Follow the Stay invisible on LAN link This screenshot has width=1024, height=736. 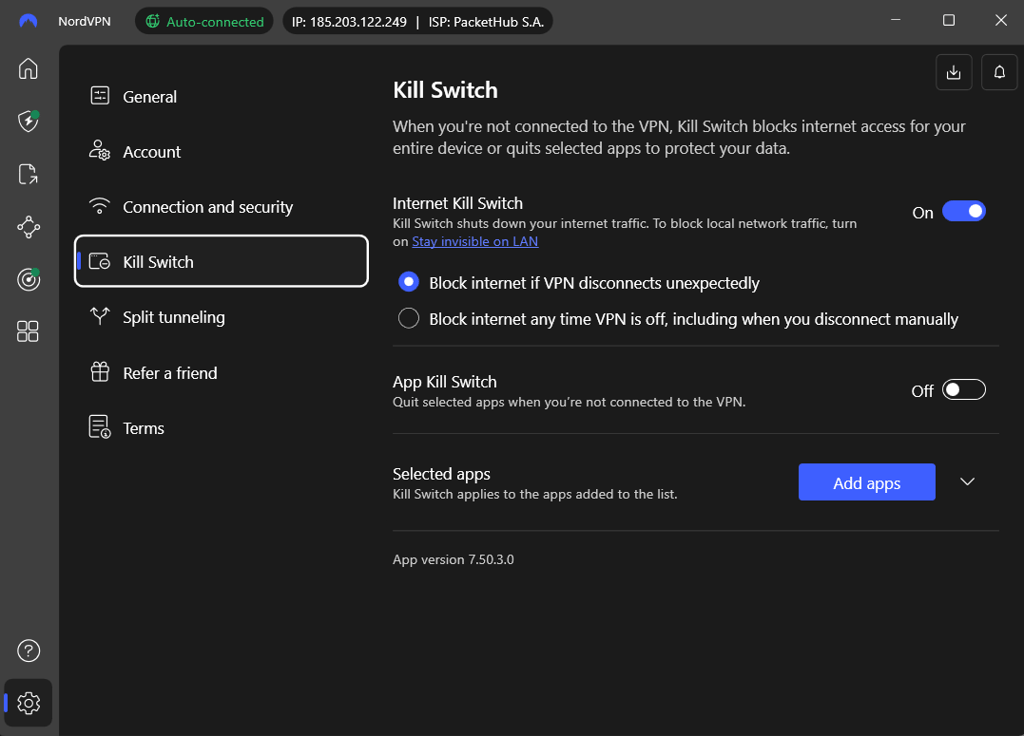coord(475,242)
